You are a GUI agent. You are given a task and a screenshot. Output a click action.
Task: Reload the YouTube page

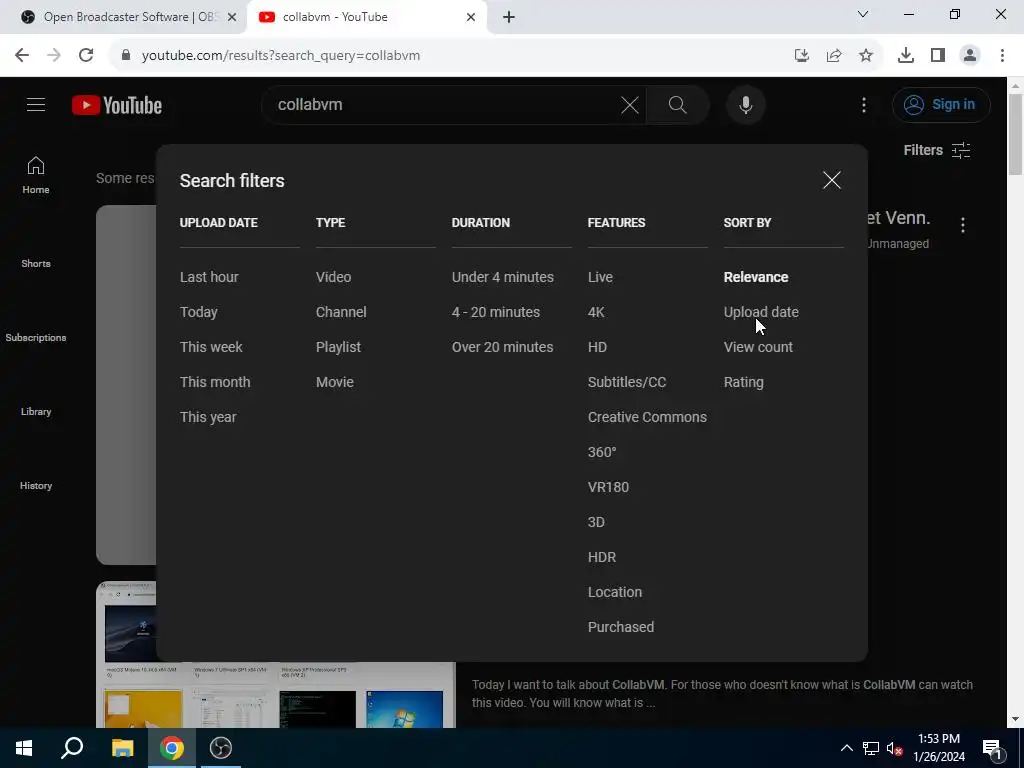tap(86, 56)
